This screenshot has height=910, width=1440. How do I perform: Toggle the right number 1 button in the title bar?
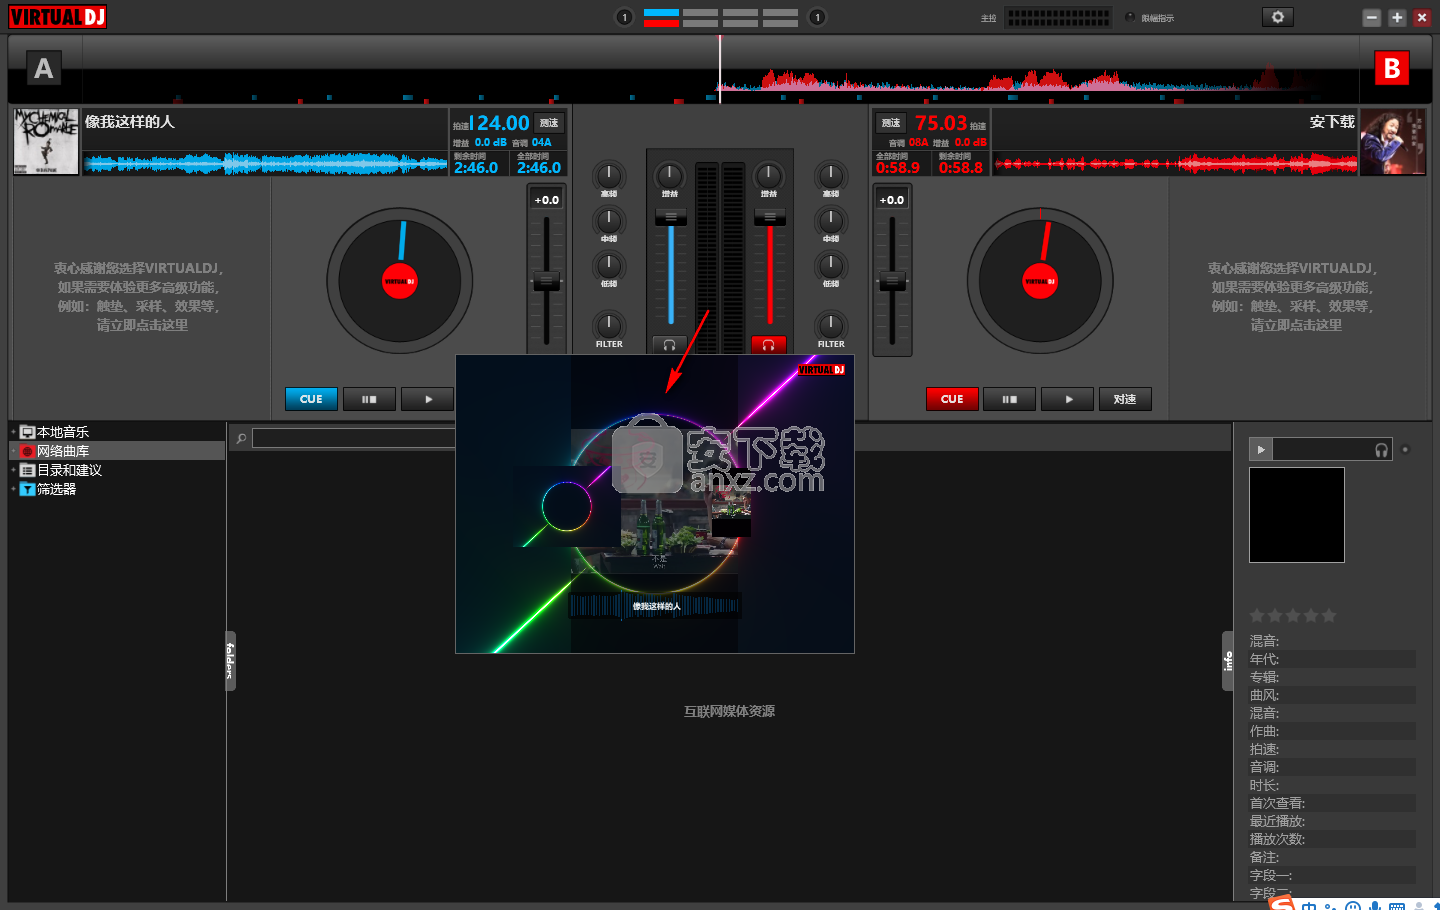tap(817, 17)
